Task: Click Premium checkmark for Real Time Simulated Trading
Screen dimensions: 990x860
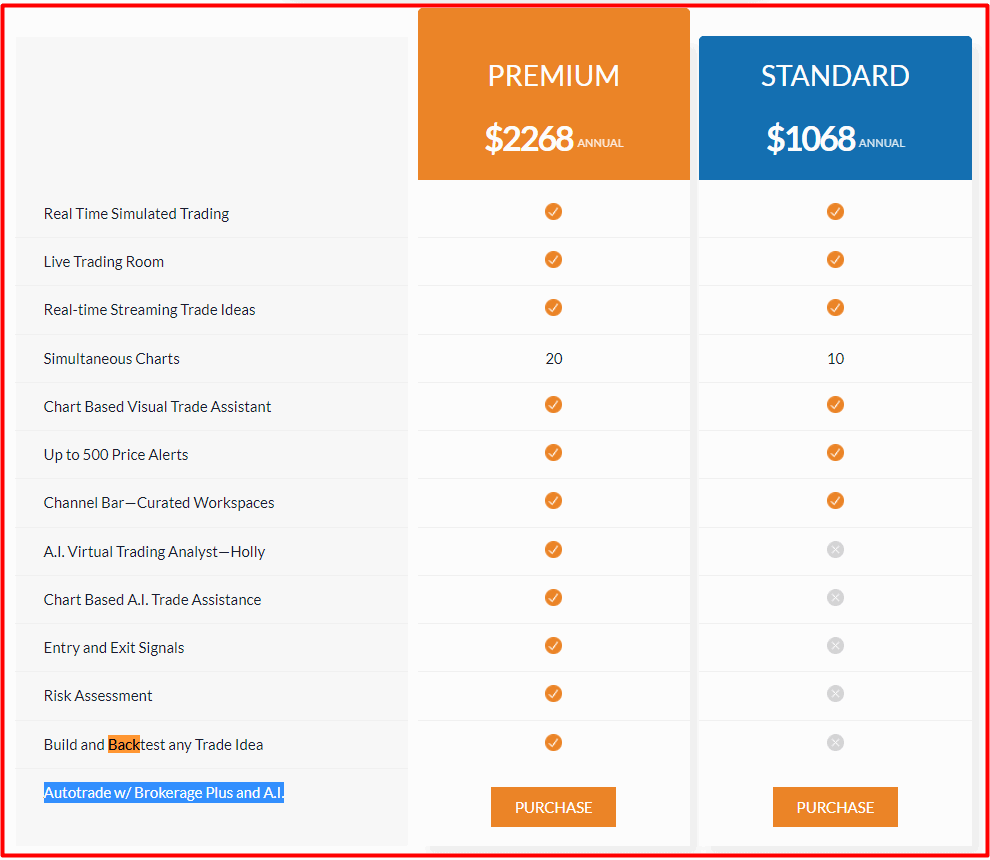Action: 553,212
